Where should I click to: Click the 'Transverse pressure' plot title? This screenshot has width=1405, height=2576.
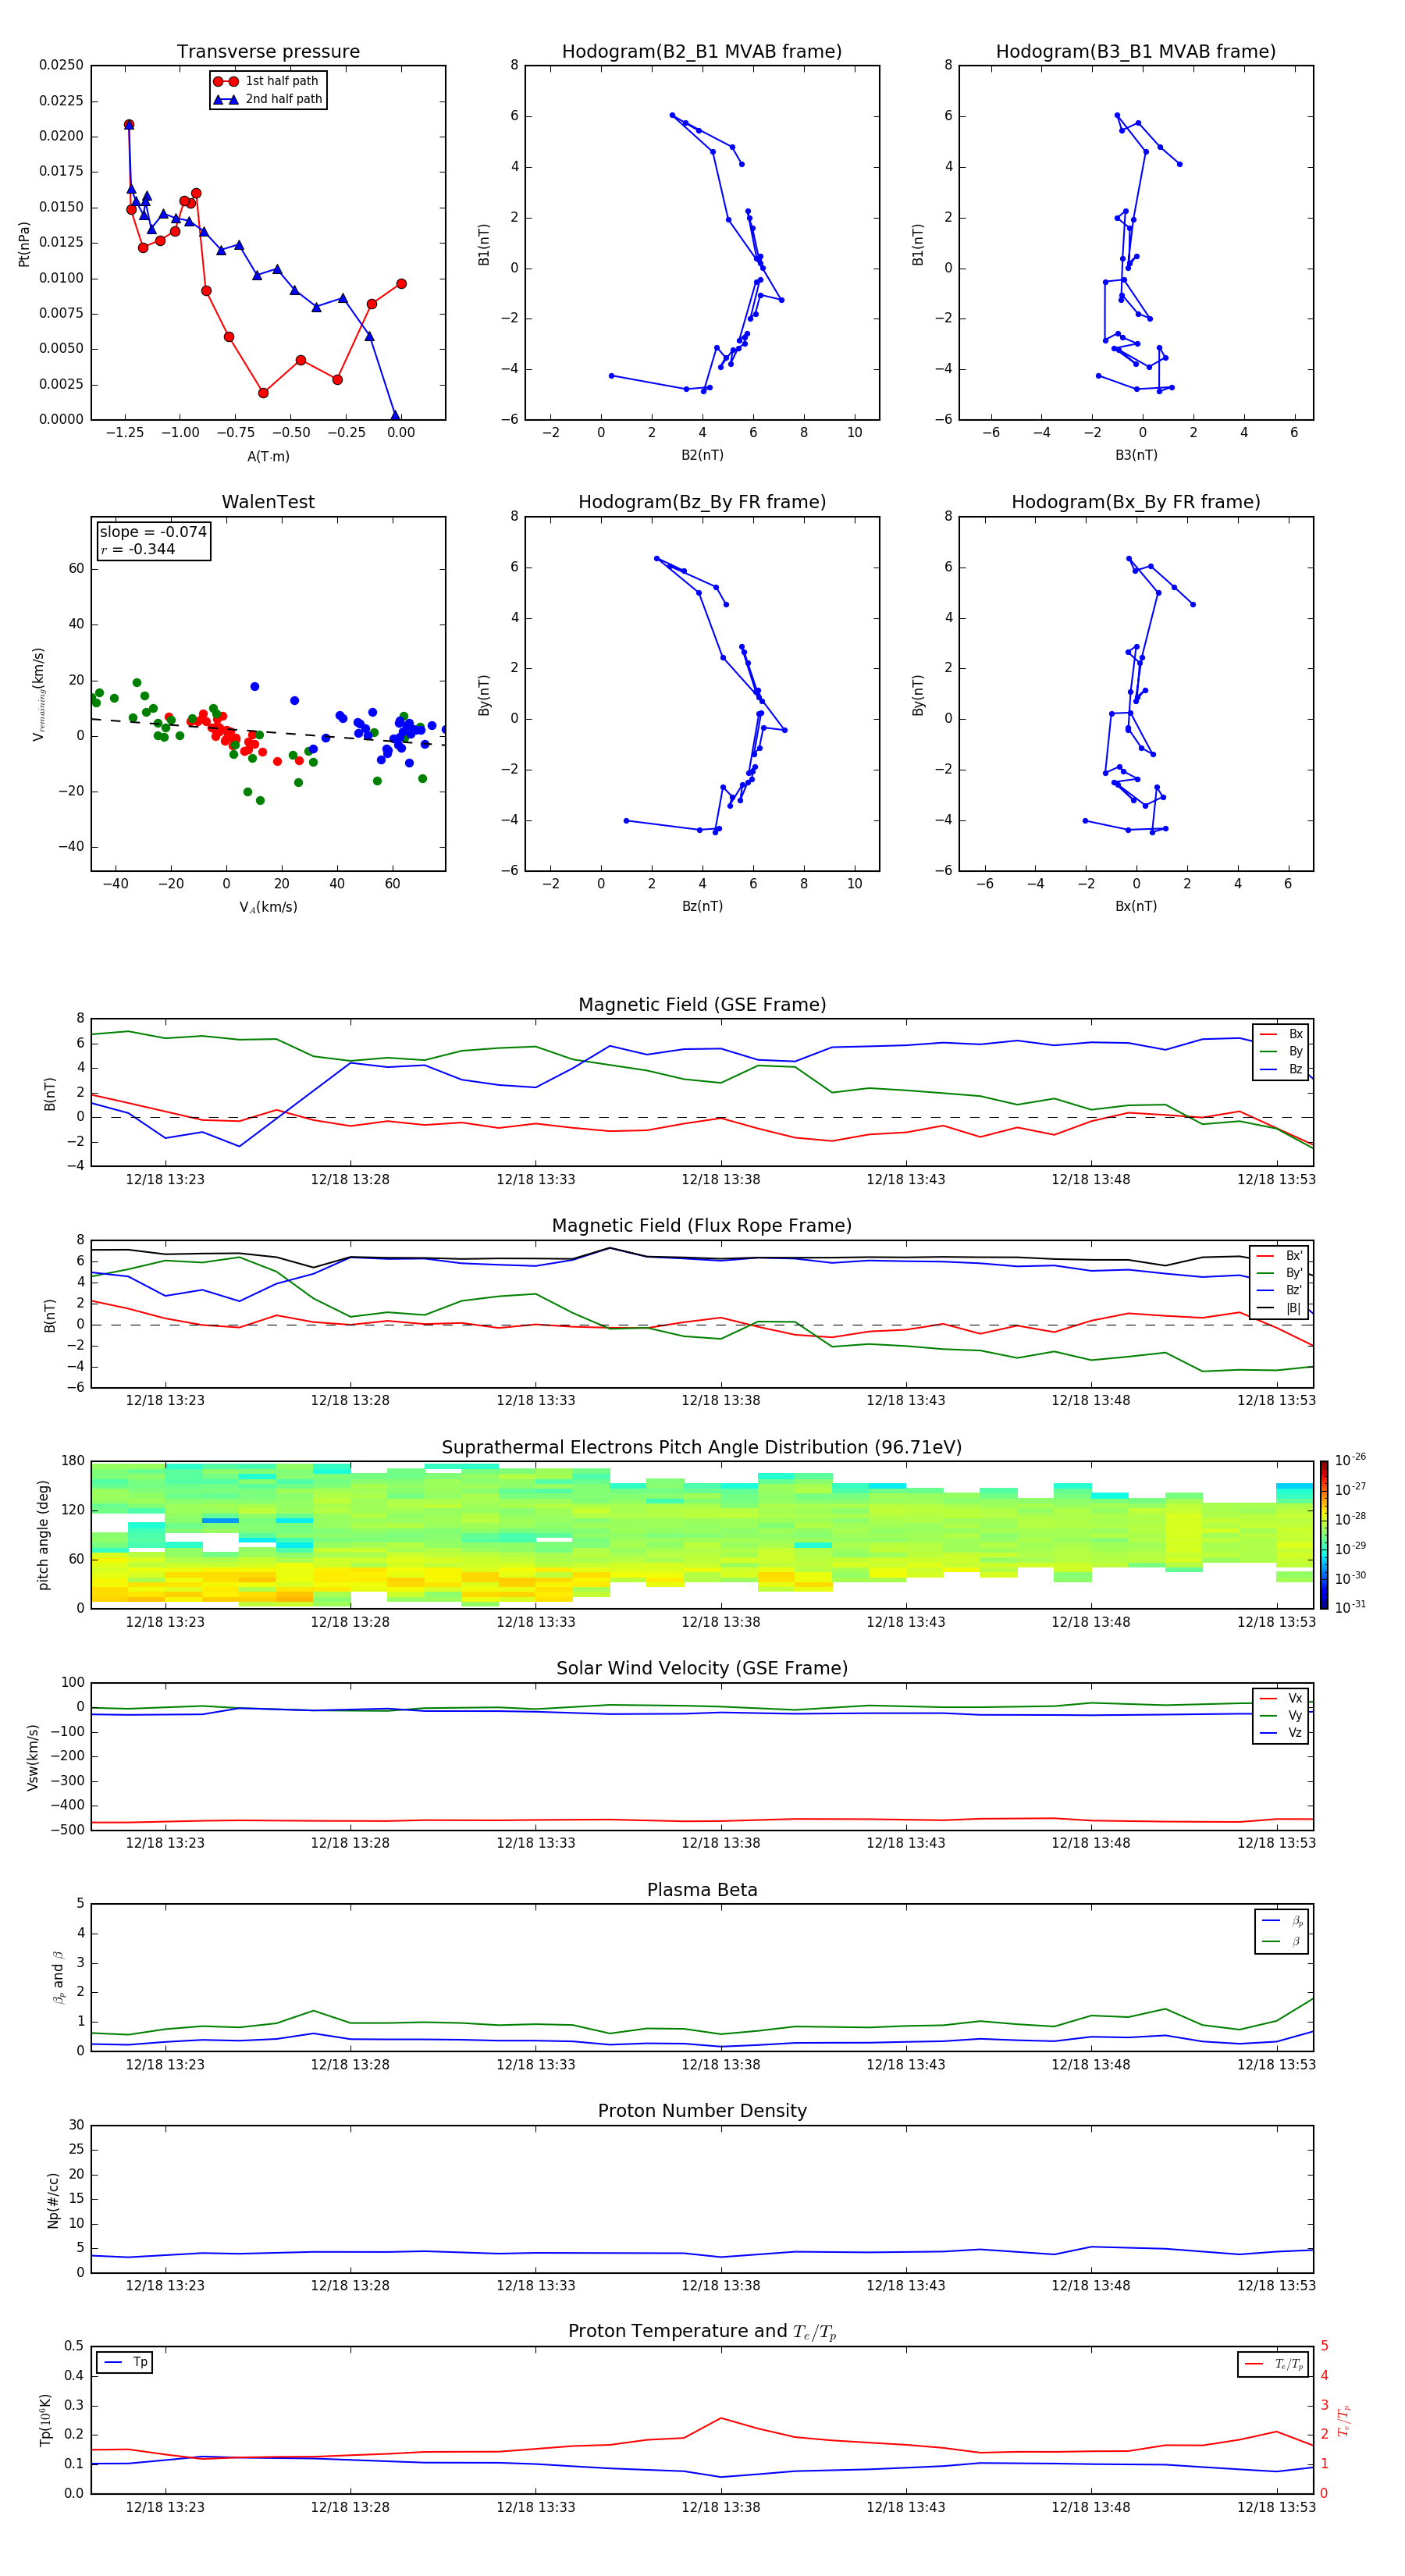point(268,51)
